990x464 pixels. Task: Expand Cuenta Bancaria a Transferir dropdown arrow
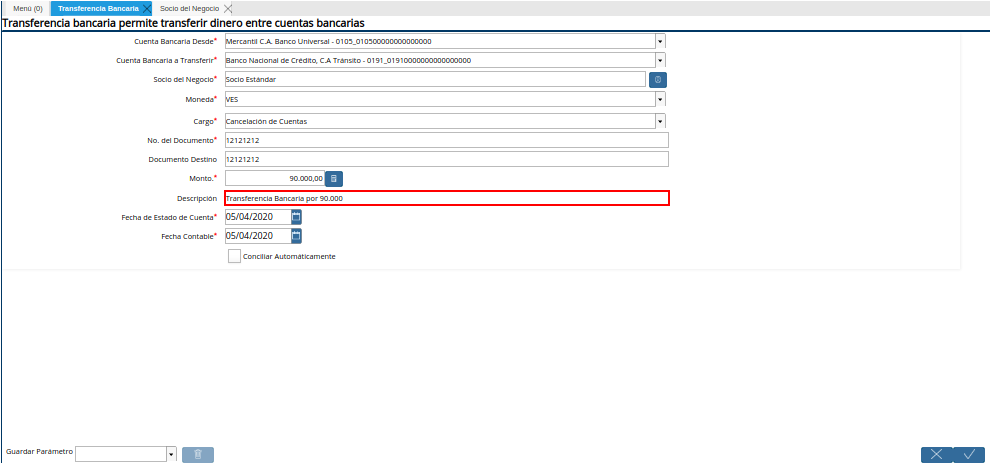coord(660,61)
